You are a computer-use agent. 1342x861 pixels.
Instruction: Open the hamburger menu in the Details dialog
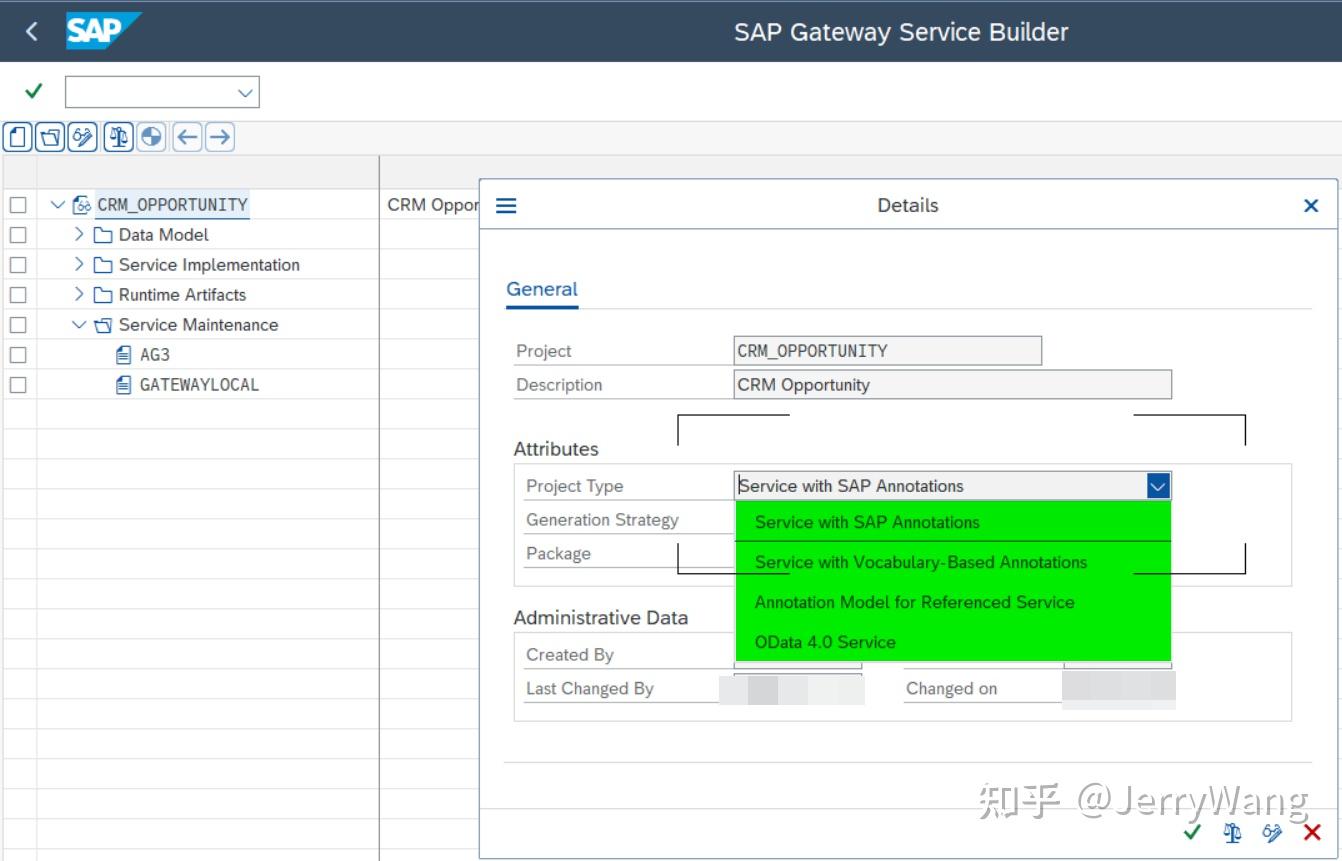[506, 205]
